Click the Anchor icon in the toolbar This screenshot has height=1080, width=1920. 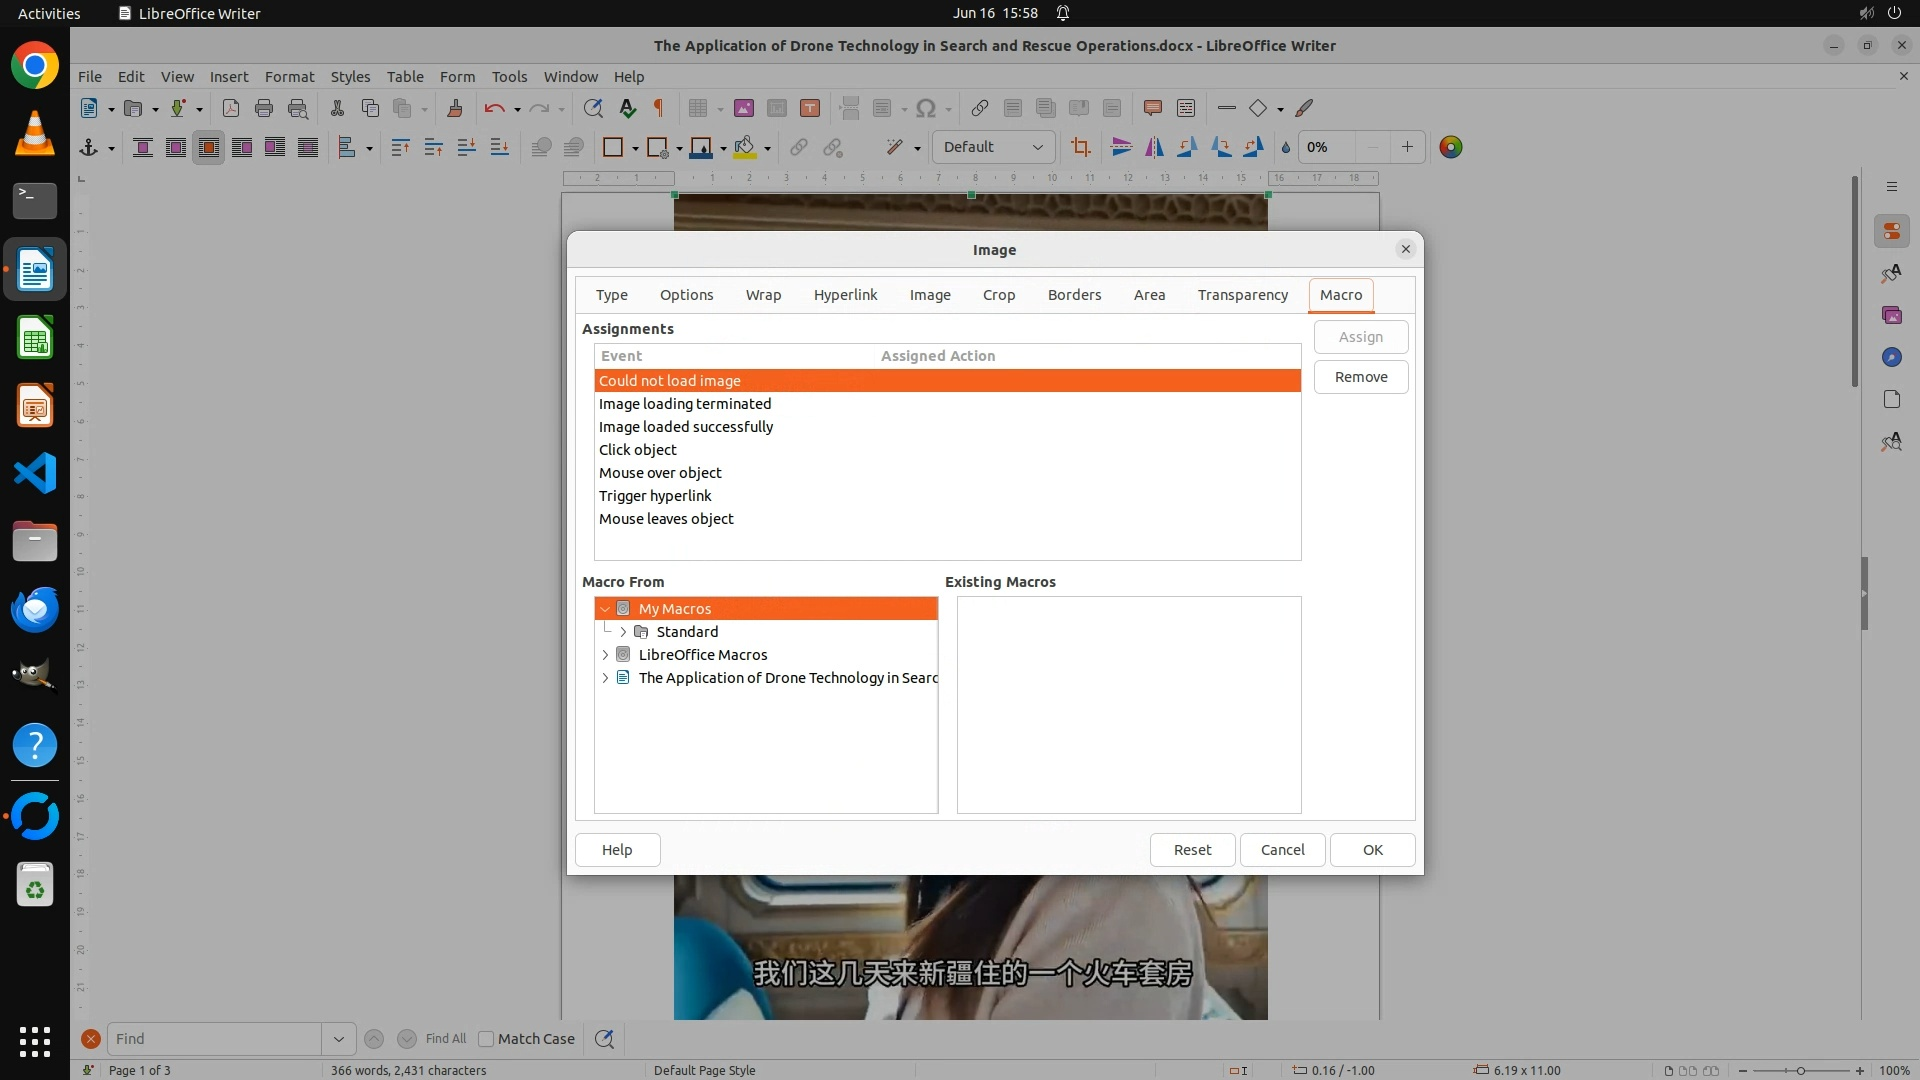pyautogui.click(x=89, y=148)
